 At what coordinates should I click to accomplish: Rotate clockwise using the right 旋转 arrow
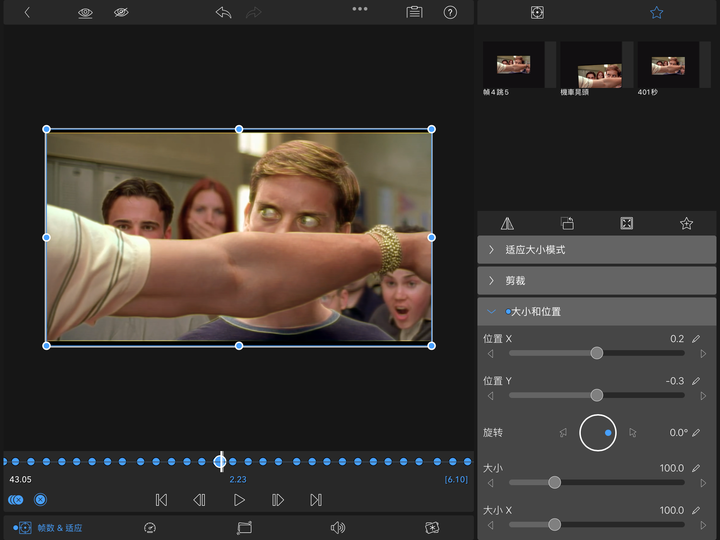tap(633, 433)
